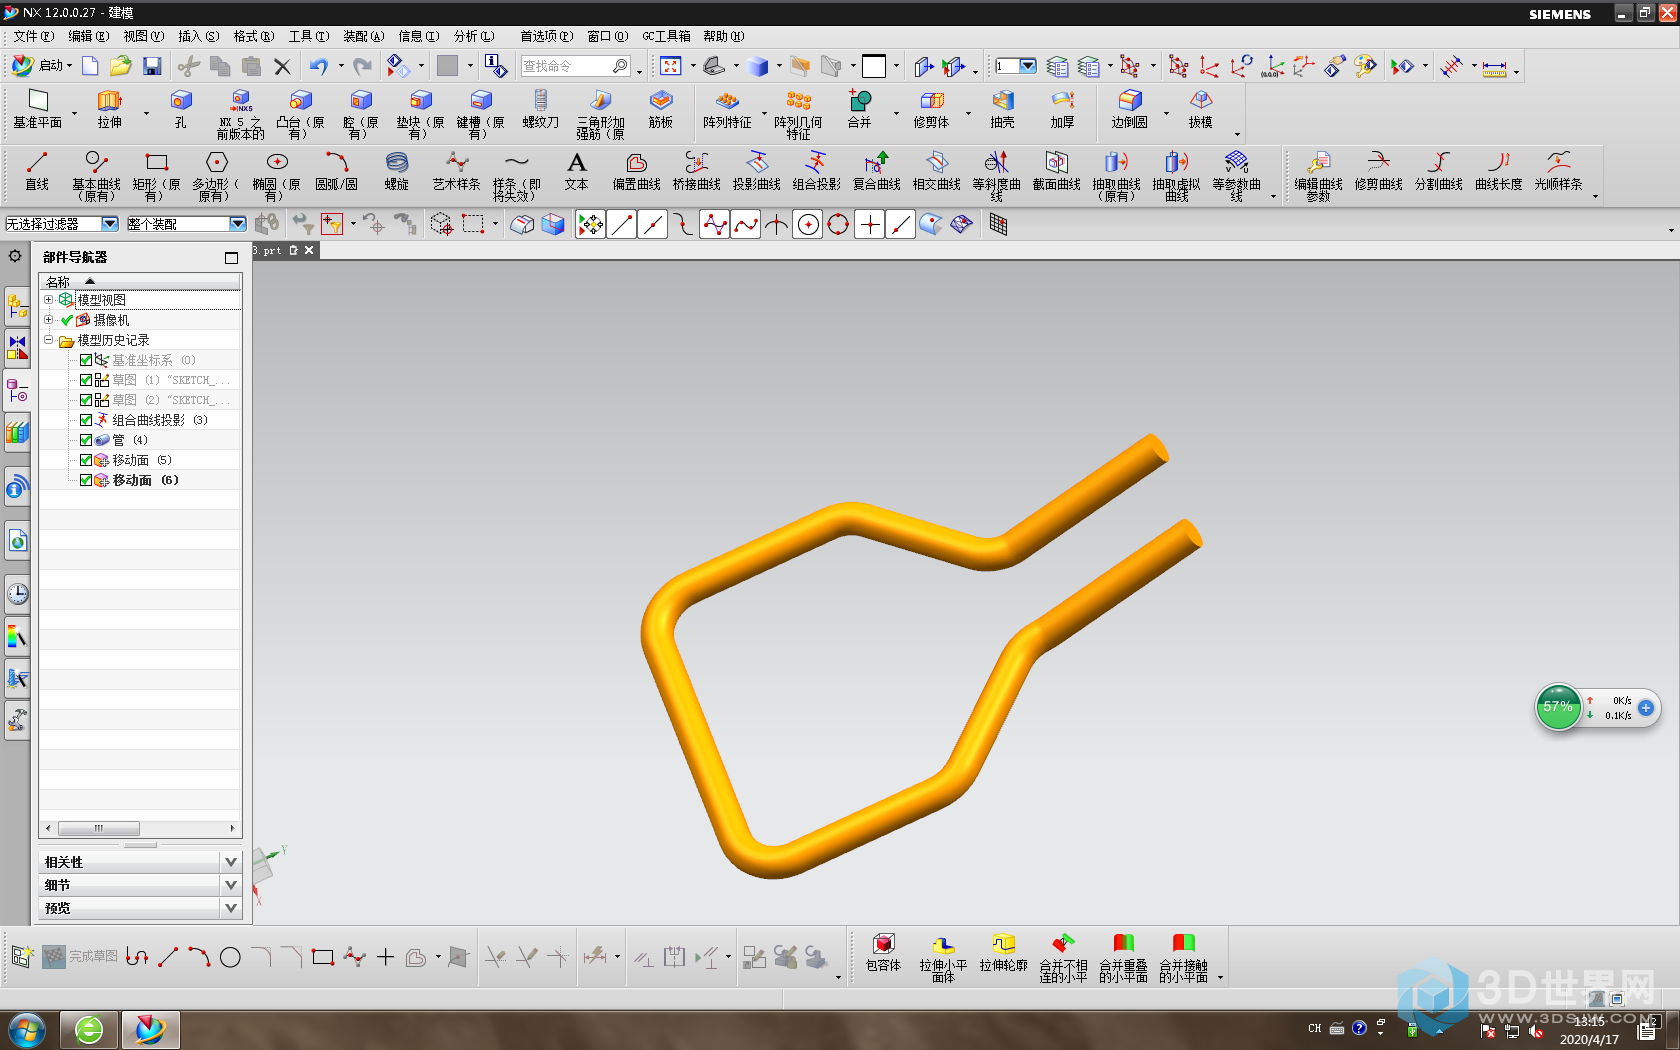This screenshot has width=1680, height=1050.
Task: Select the 抽壳 shell tool
Action: pyautogui.click(x=1002, y=109)
